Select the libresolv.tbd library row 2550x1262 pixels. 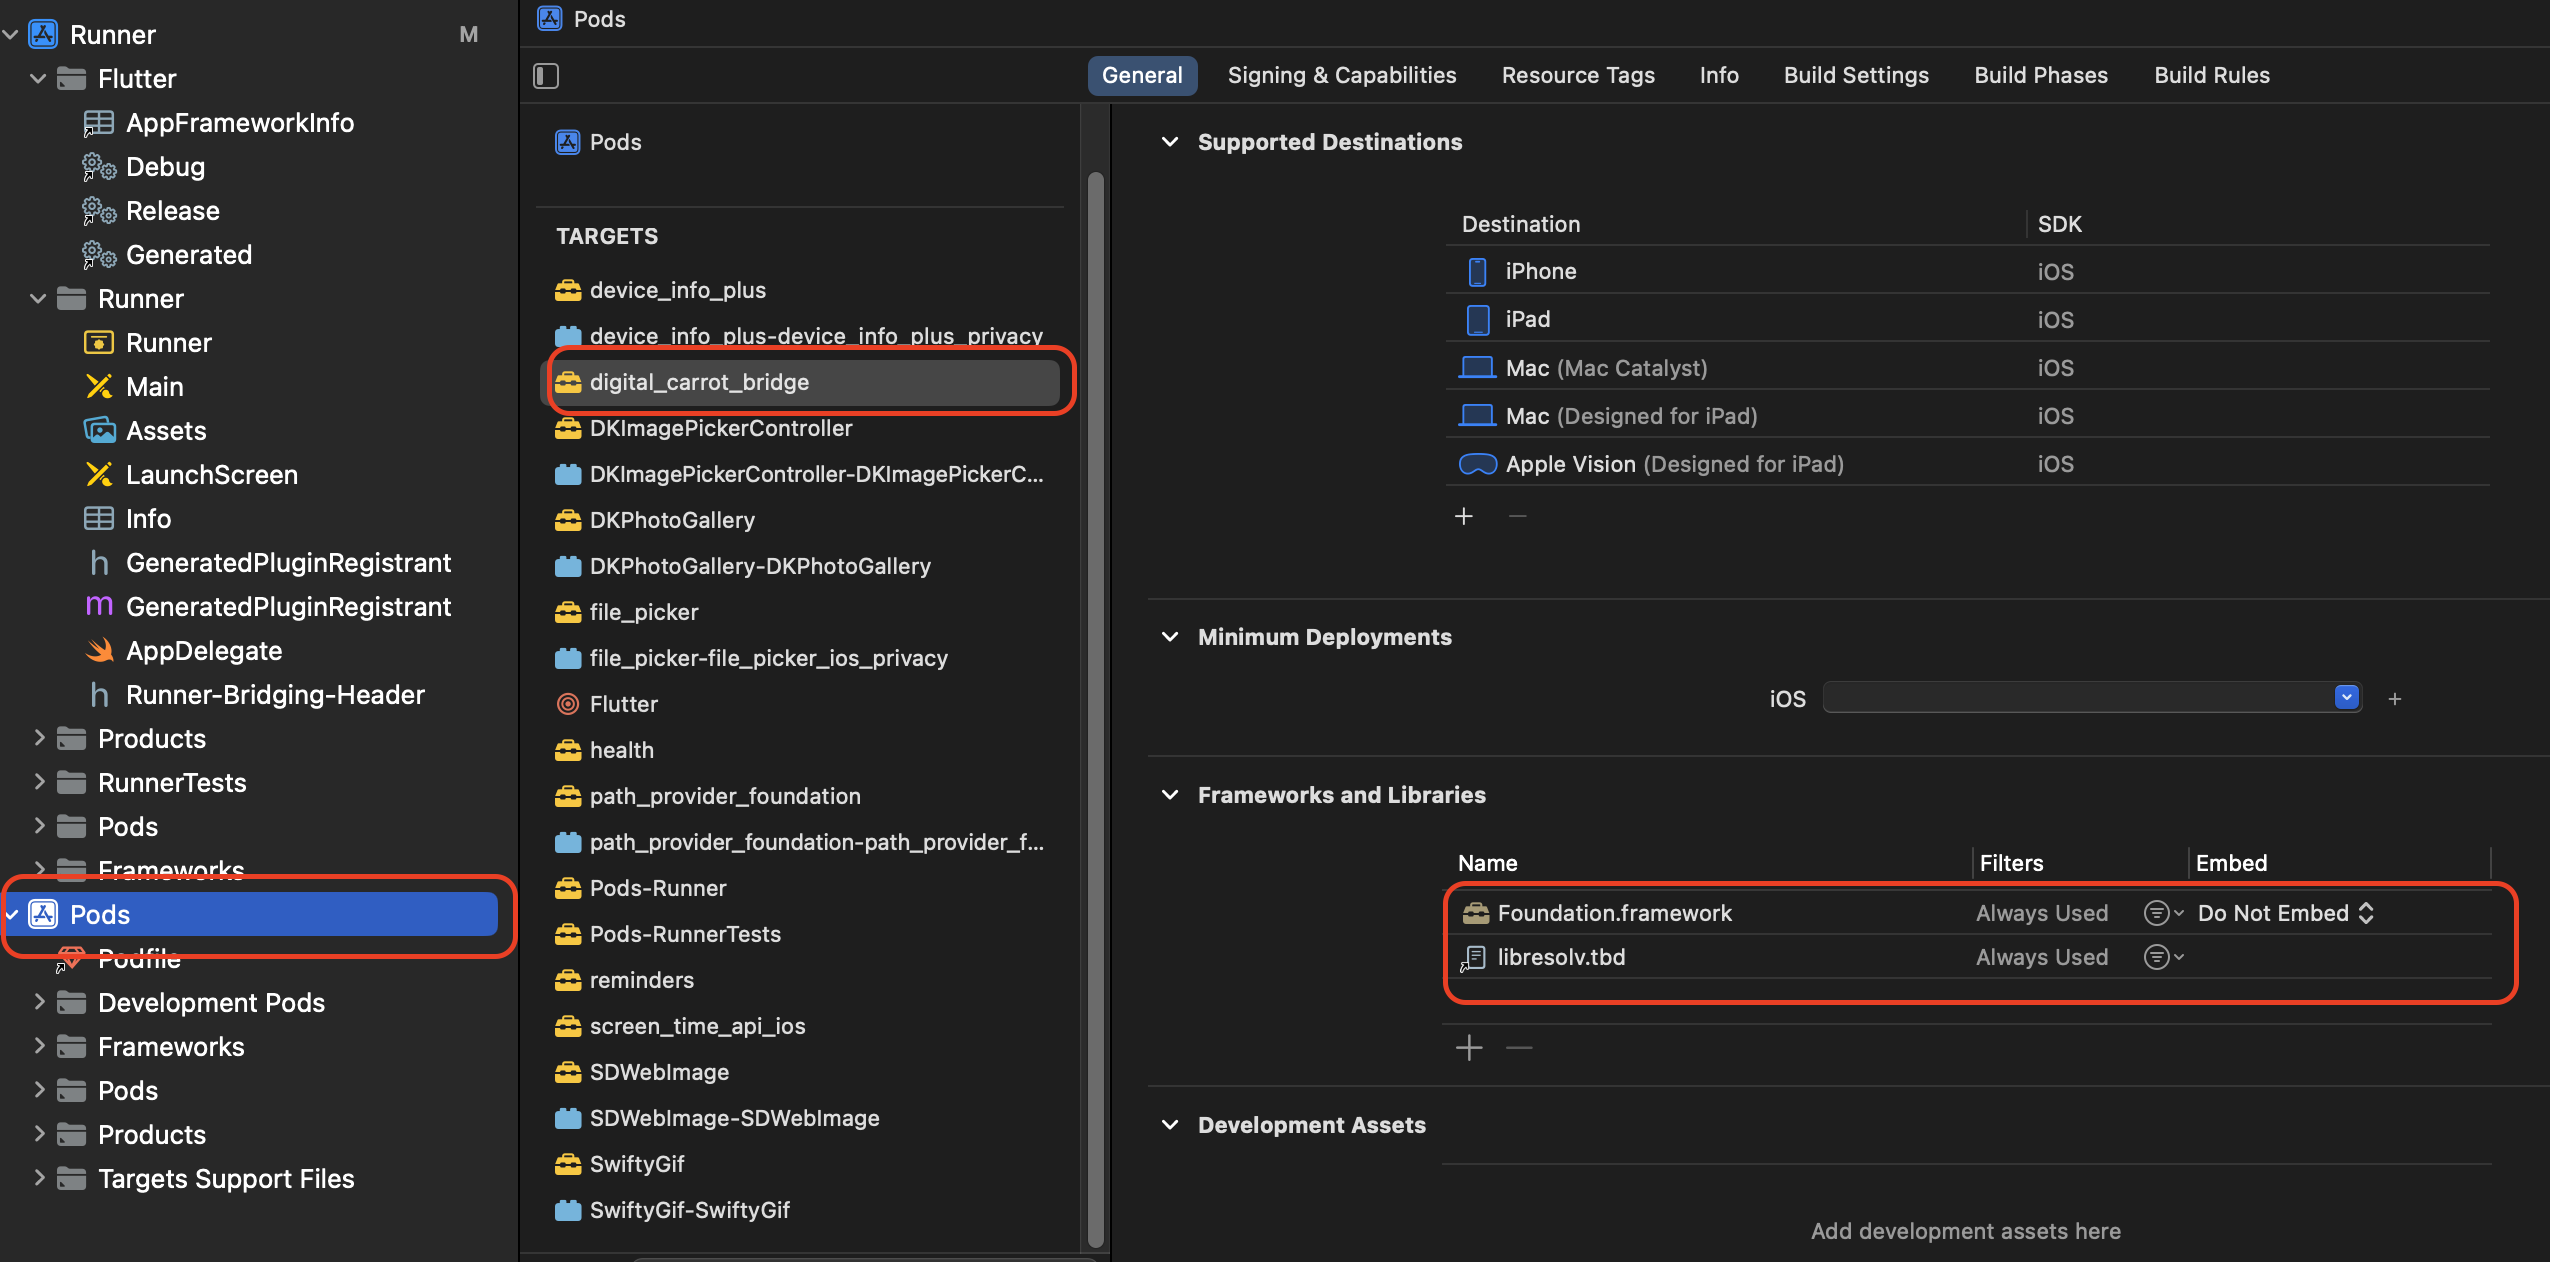tap(1968, 957)
